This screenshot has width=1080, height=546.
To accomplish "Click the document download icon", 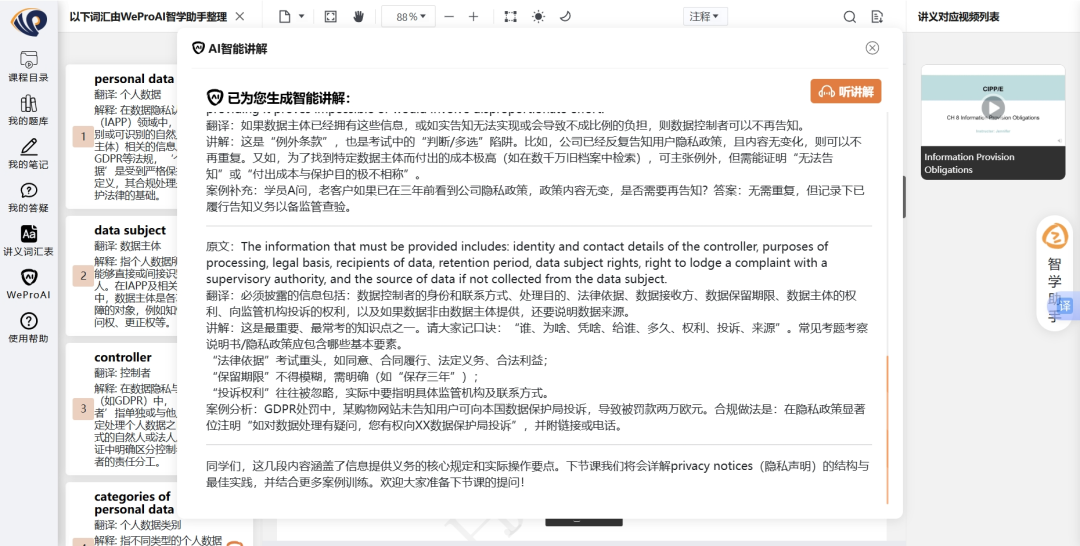I will point(877,17).
